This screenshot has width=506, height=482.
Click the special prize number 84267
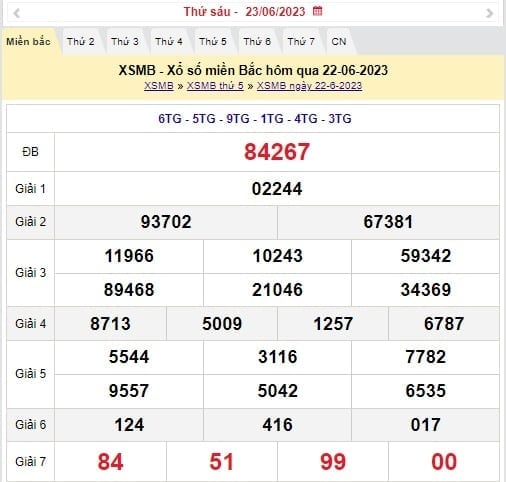(277, 152)
